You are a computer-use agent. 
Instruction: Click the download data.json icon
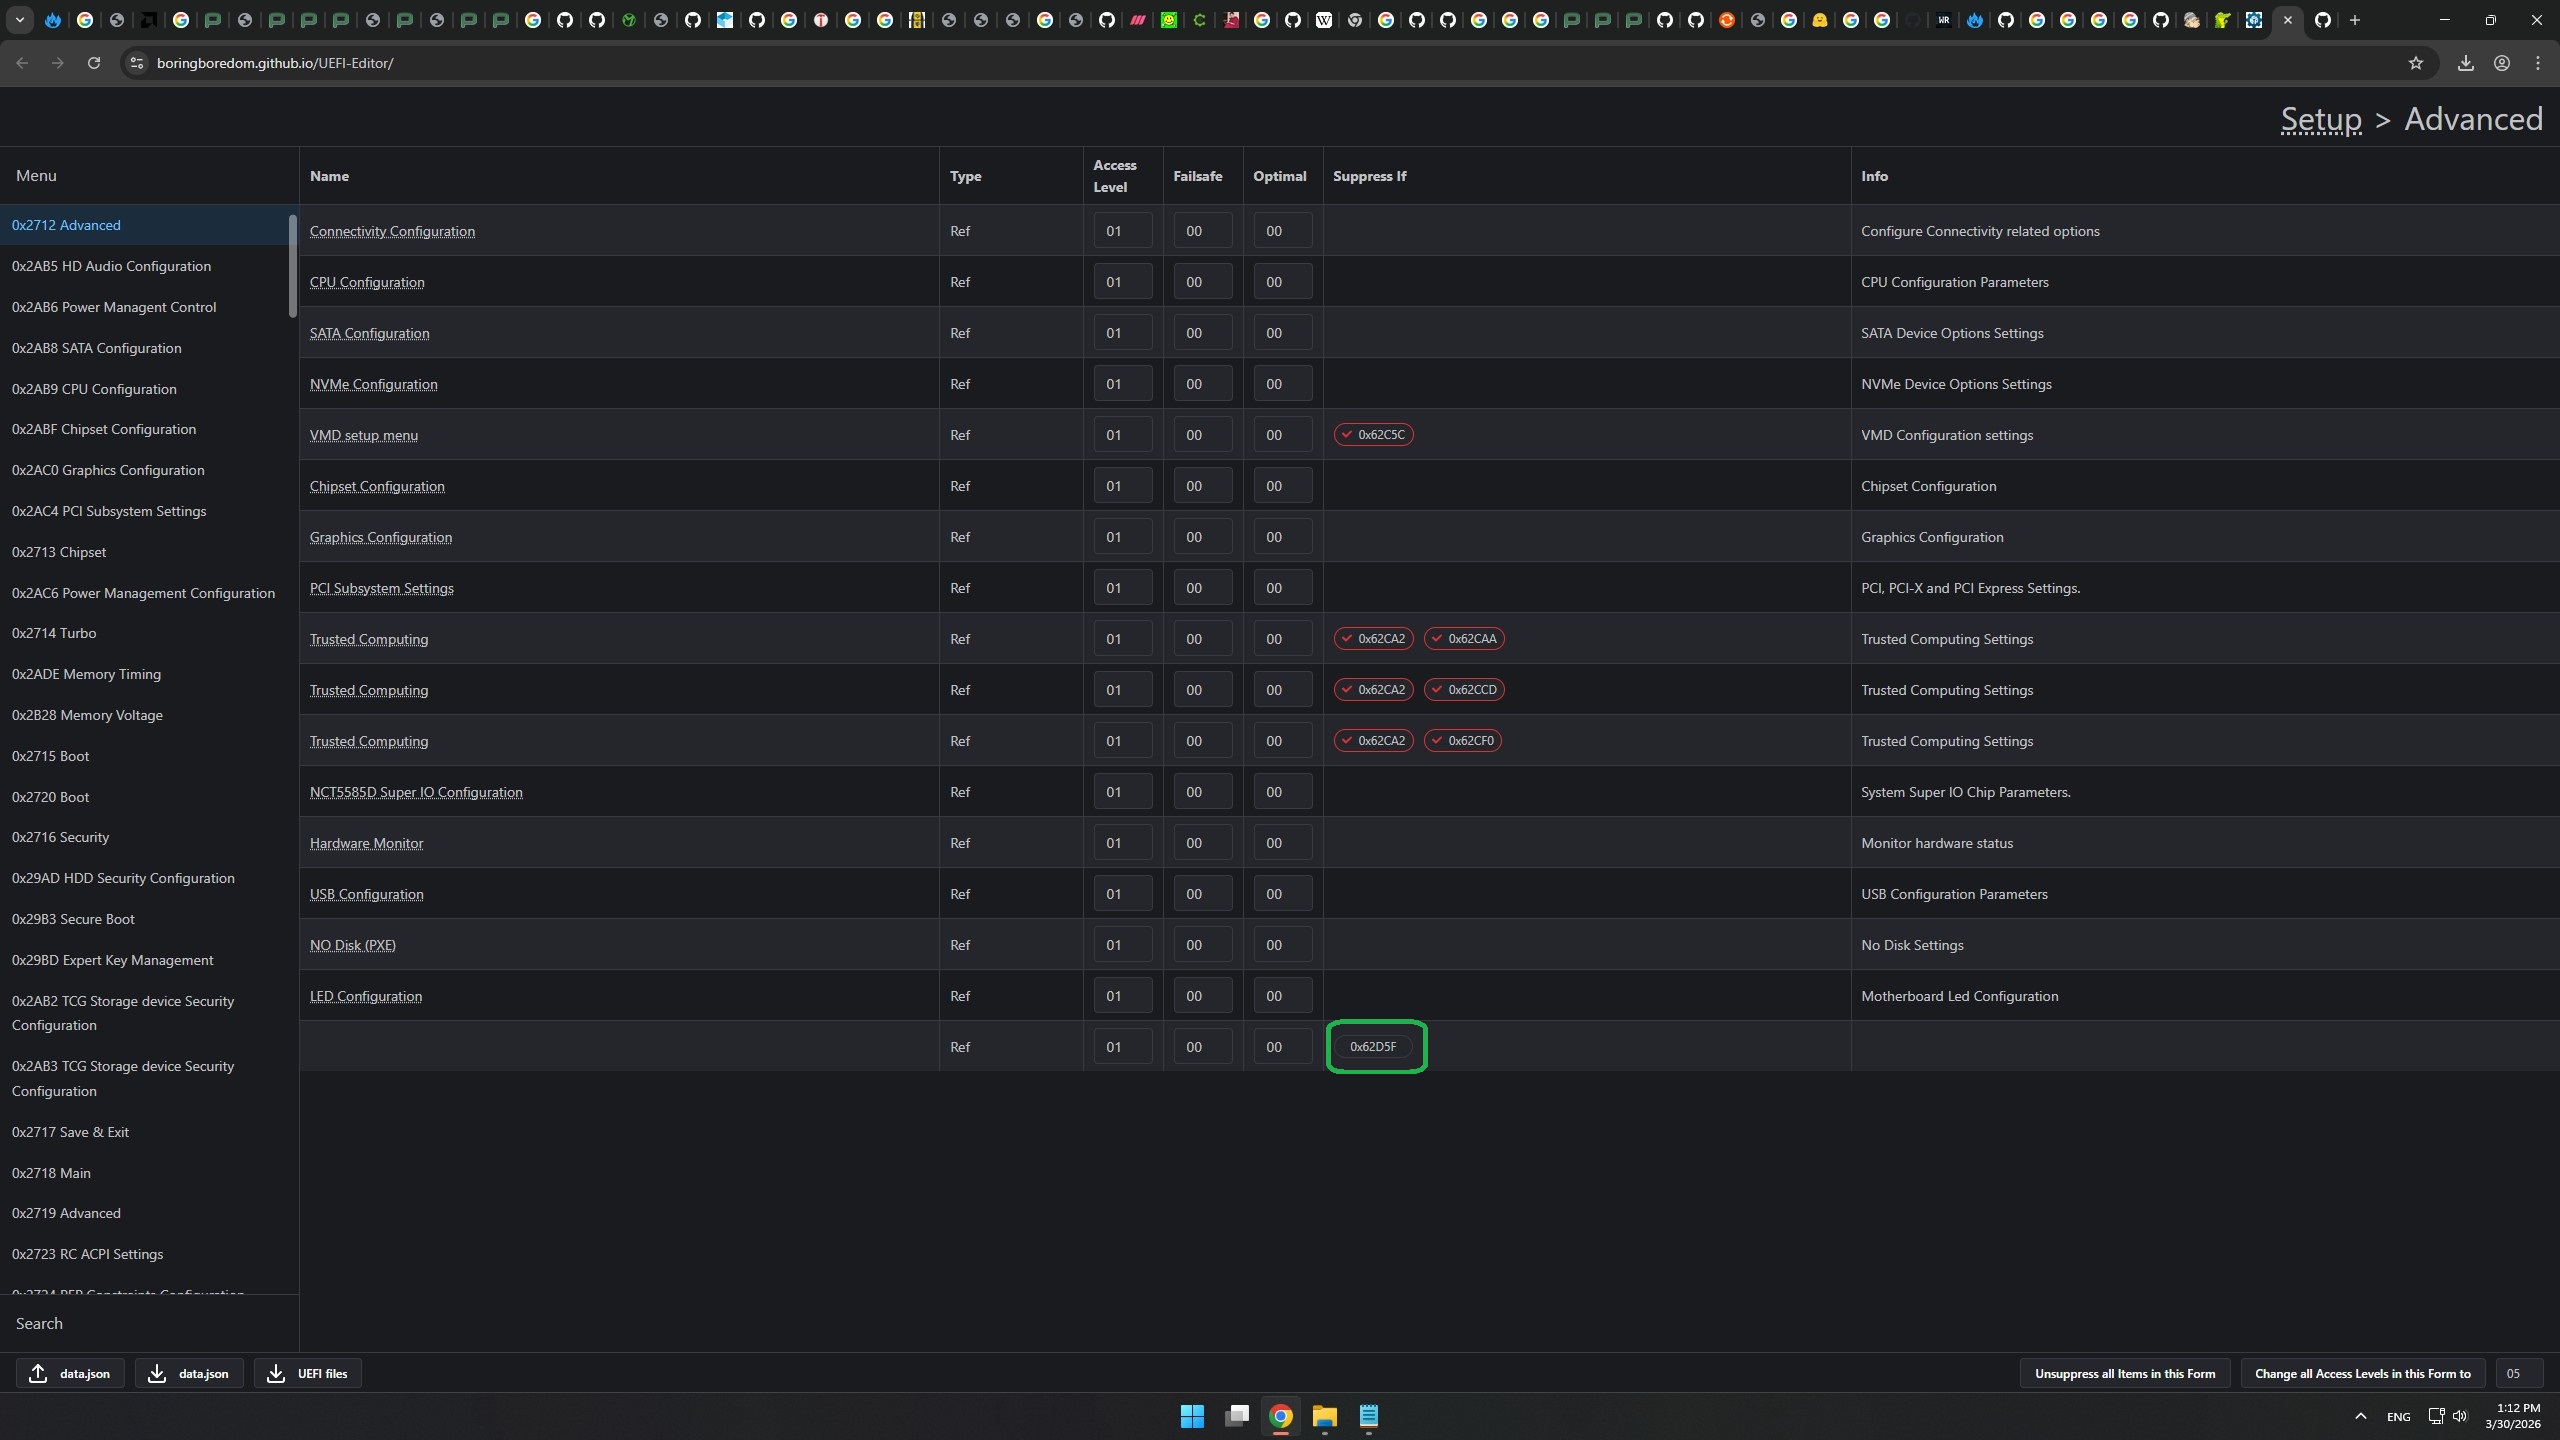(157, 1373)
